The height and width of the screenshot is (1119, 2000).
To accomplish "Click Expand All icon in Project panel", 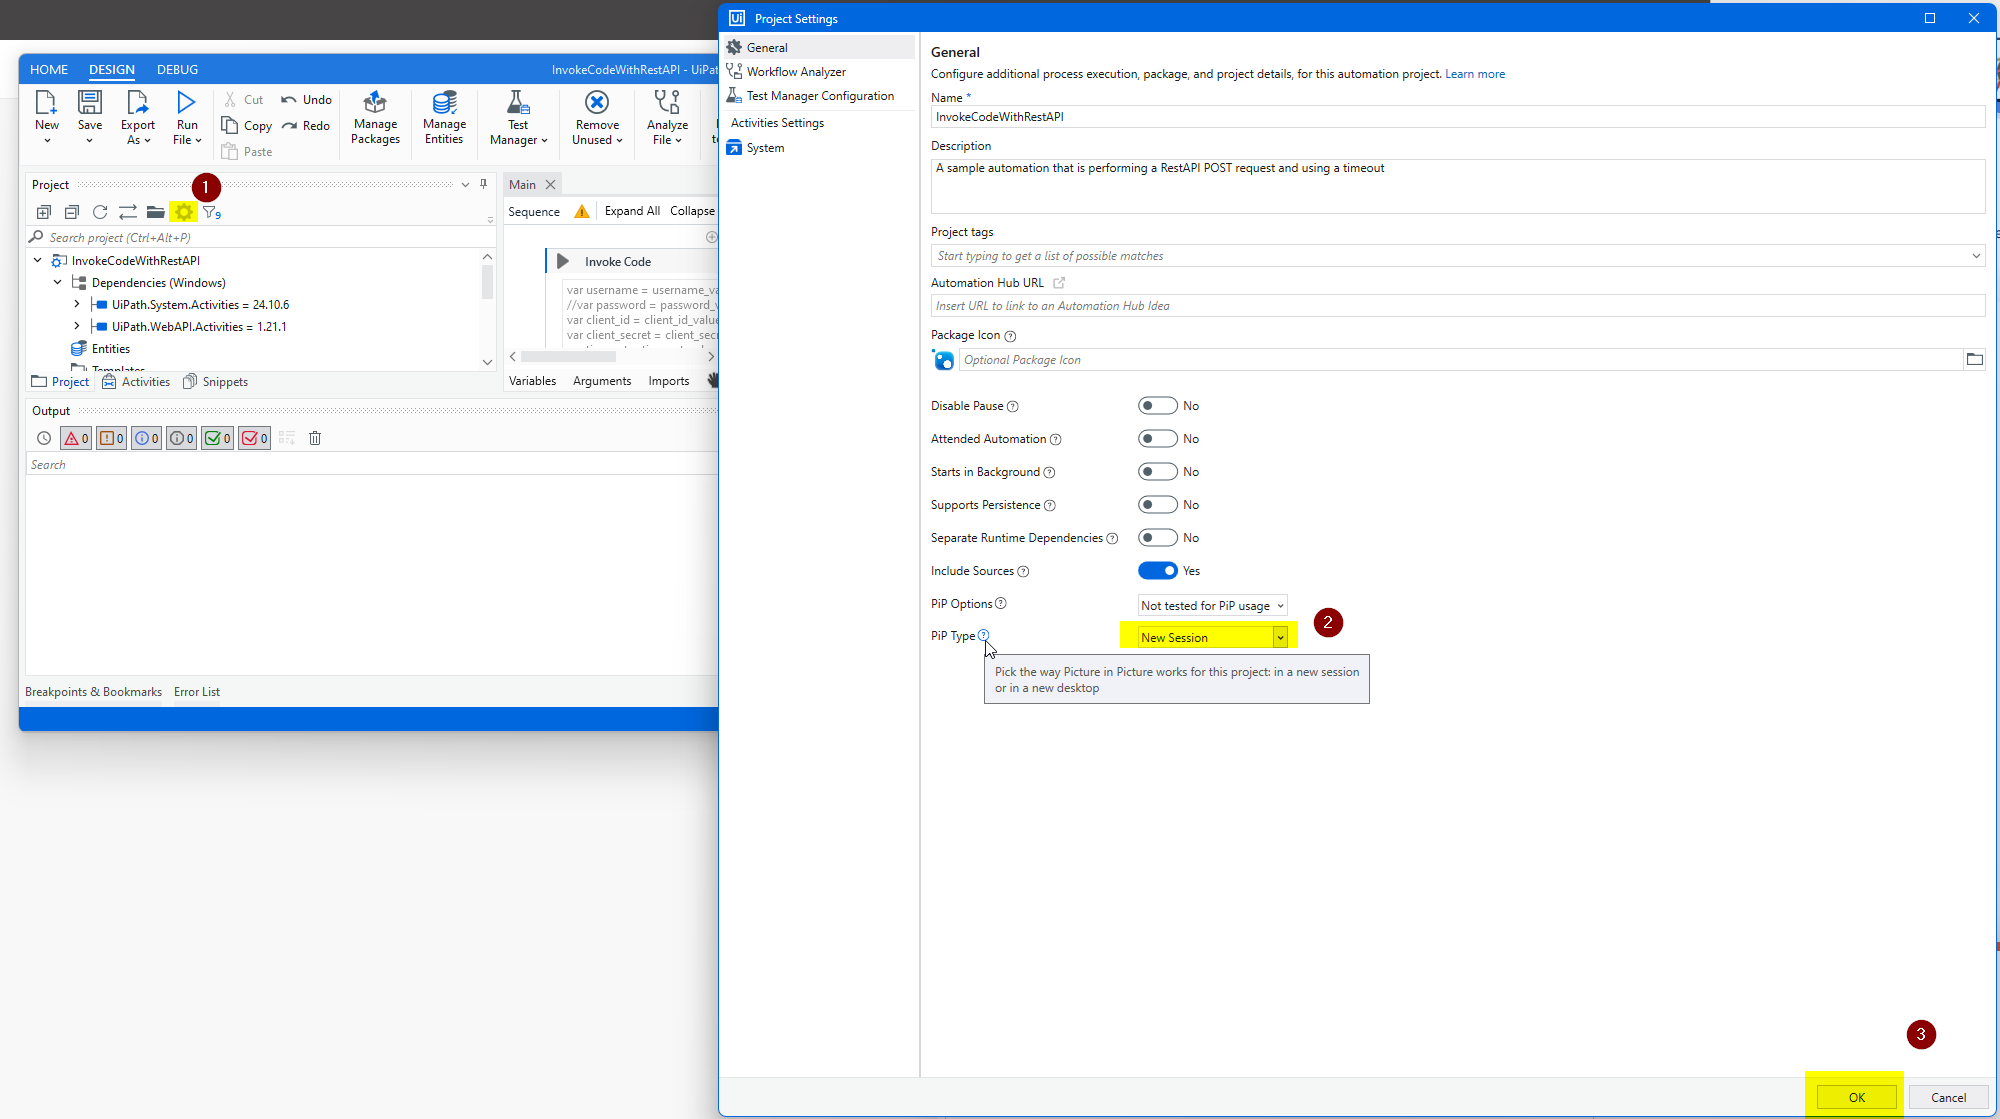I will pyautogui.click(x=44, y=212).
